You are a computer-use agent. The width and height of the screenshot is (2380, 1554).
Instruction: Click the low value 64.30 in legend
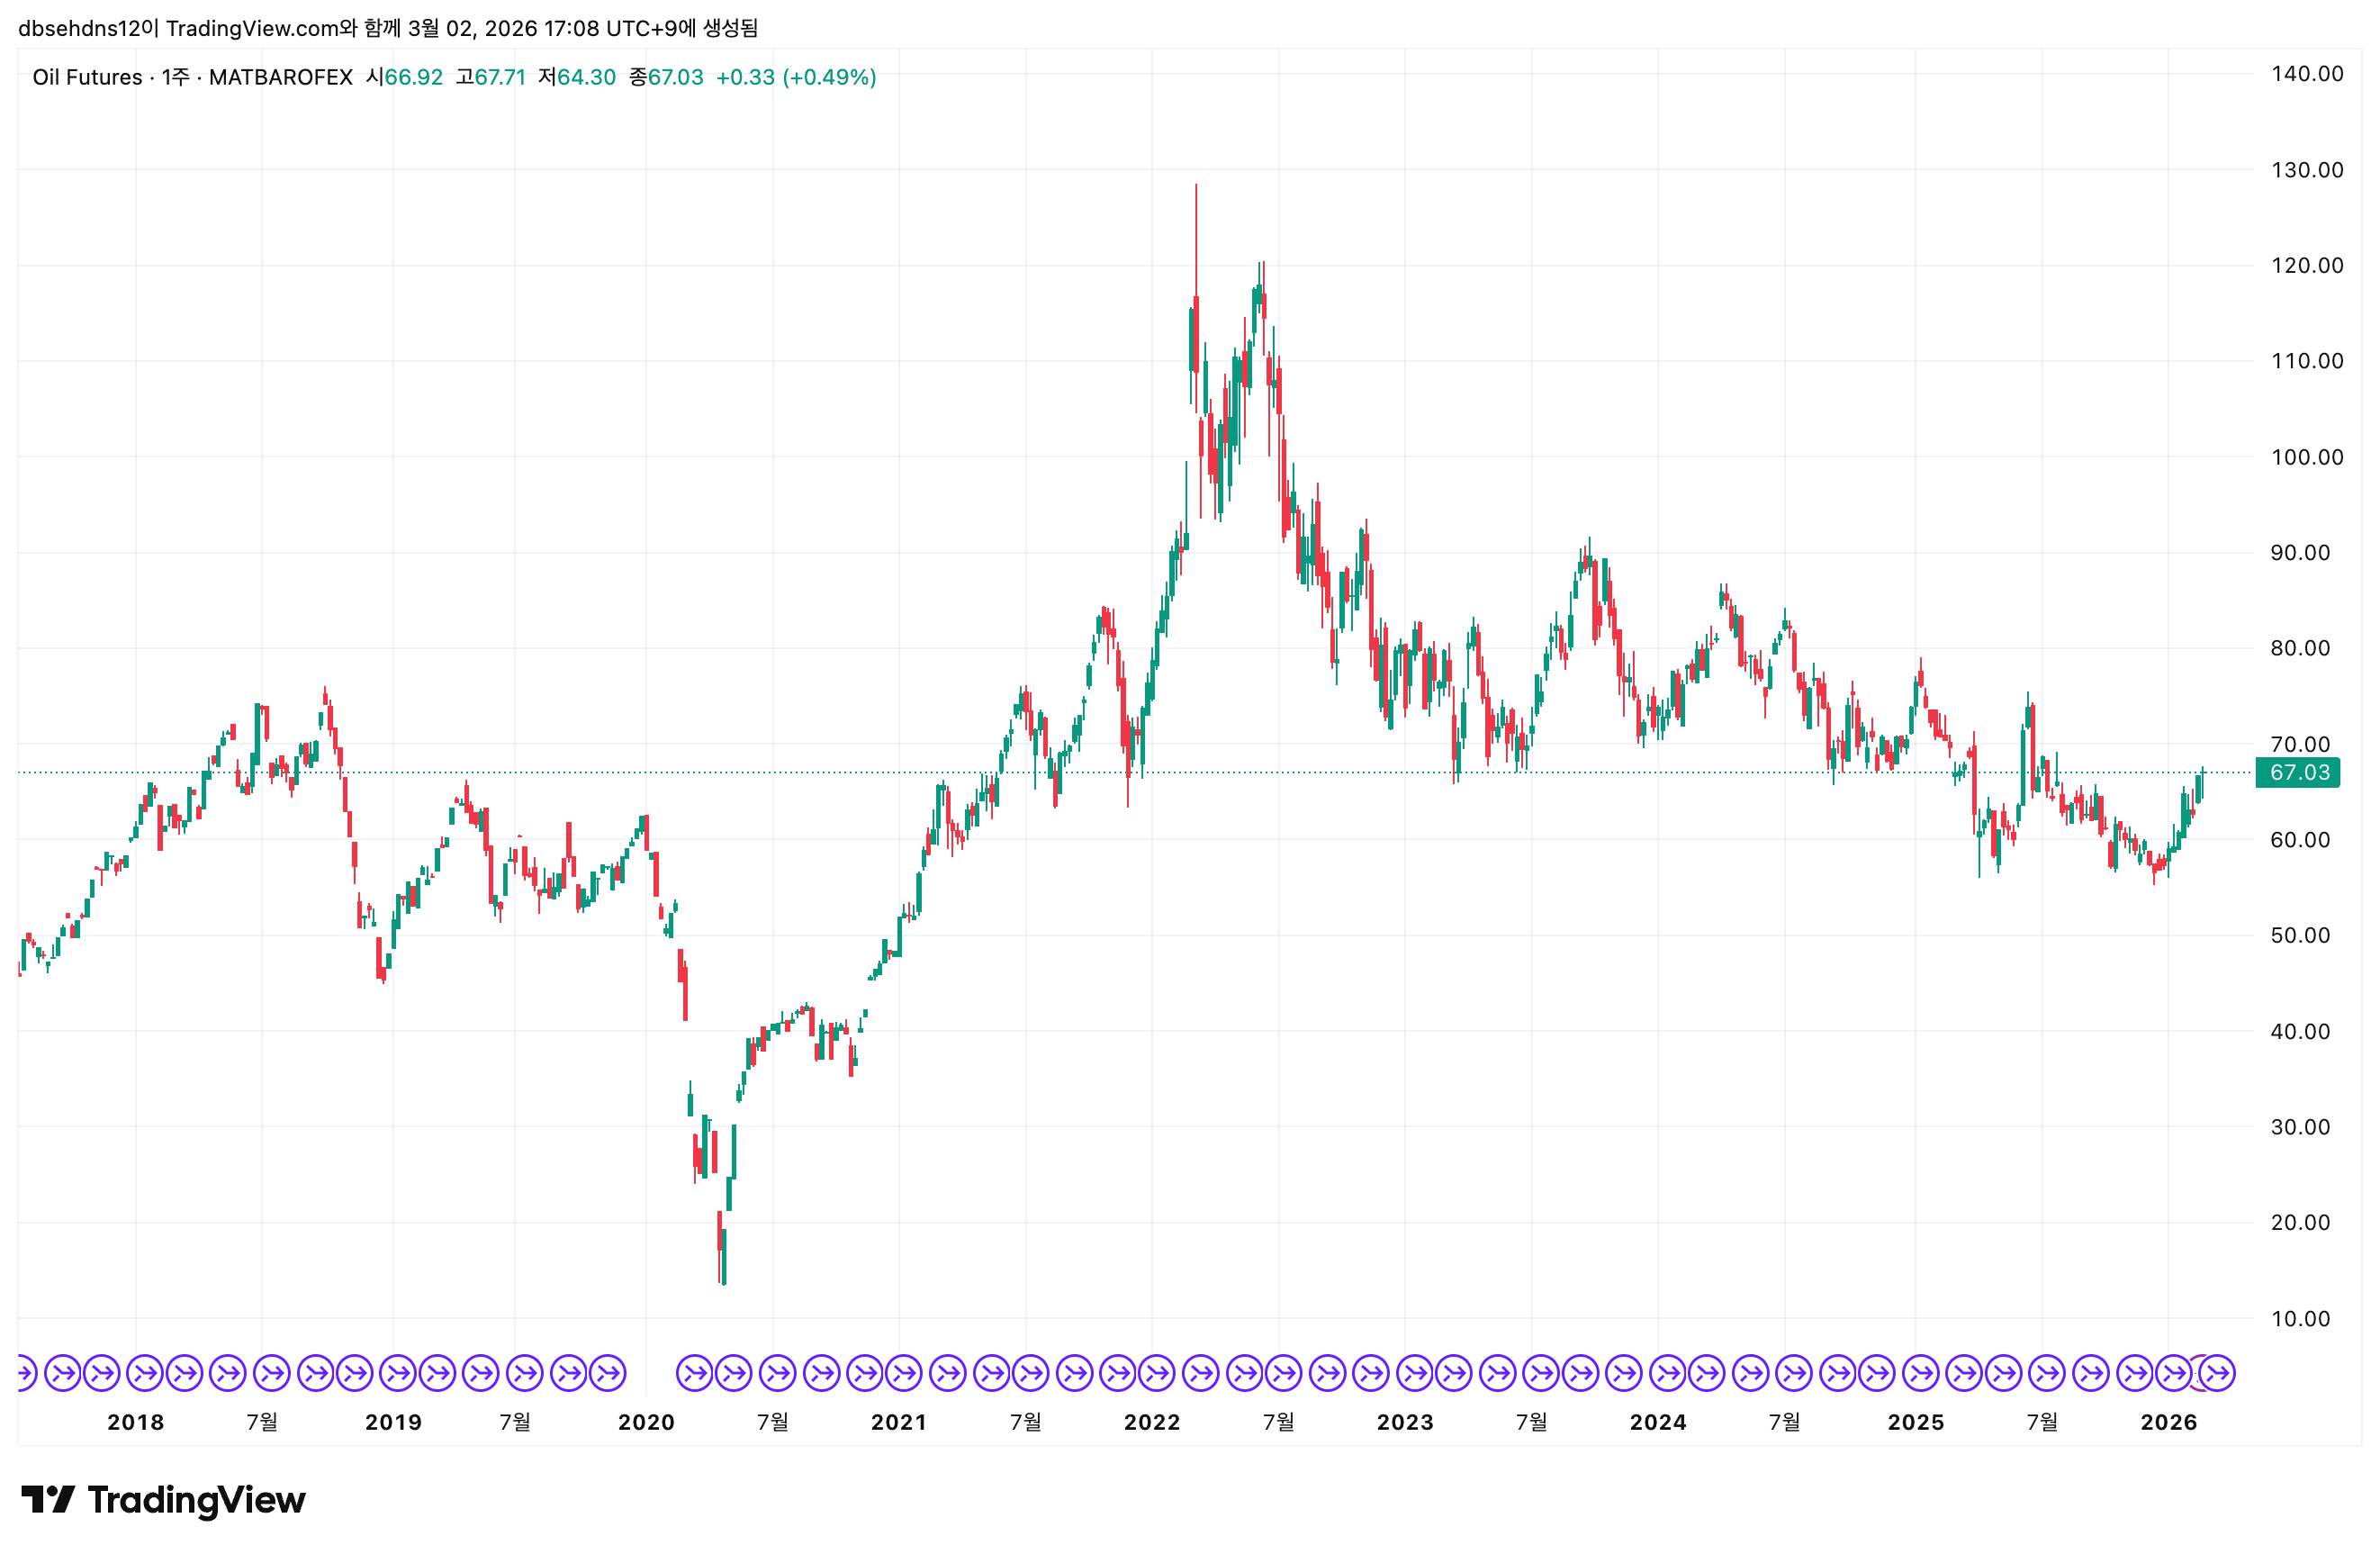pyautogui.click(x=586, y=77)
